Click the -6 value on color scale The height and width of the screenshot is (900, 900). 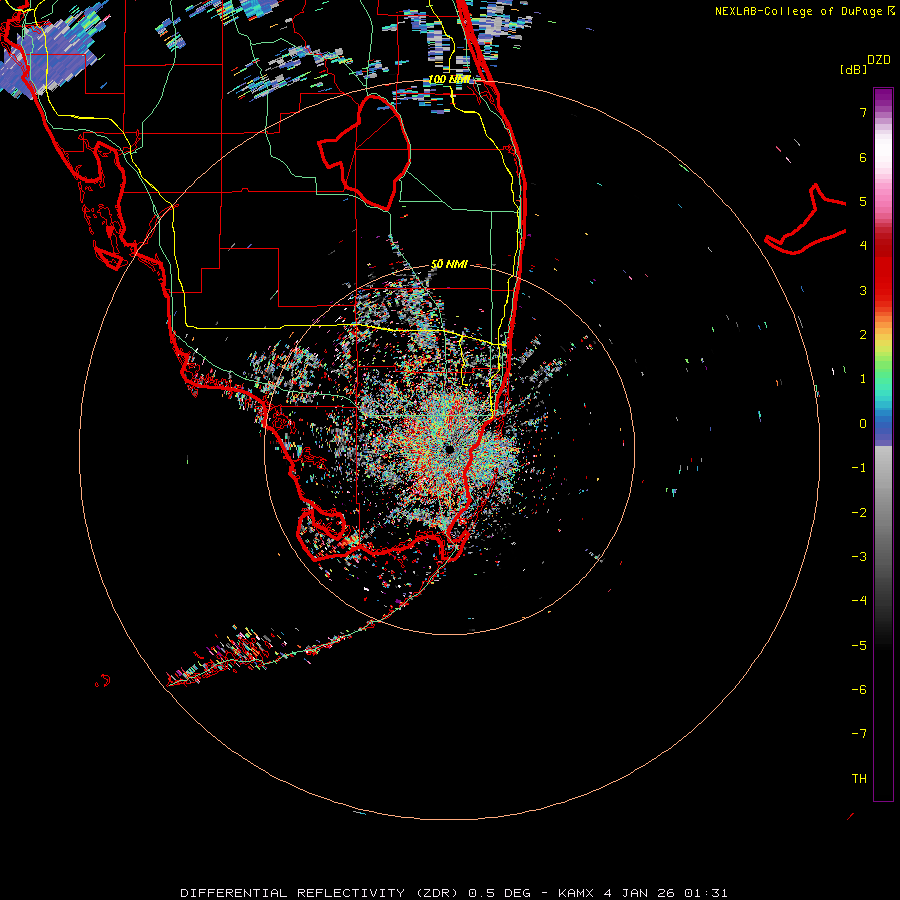coord(859,689)
